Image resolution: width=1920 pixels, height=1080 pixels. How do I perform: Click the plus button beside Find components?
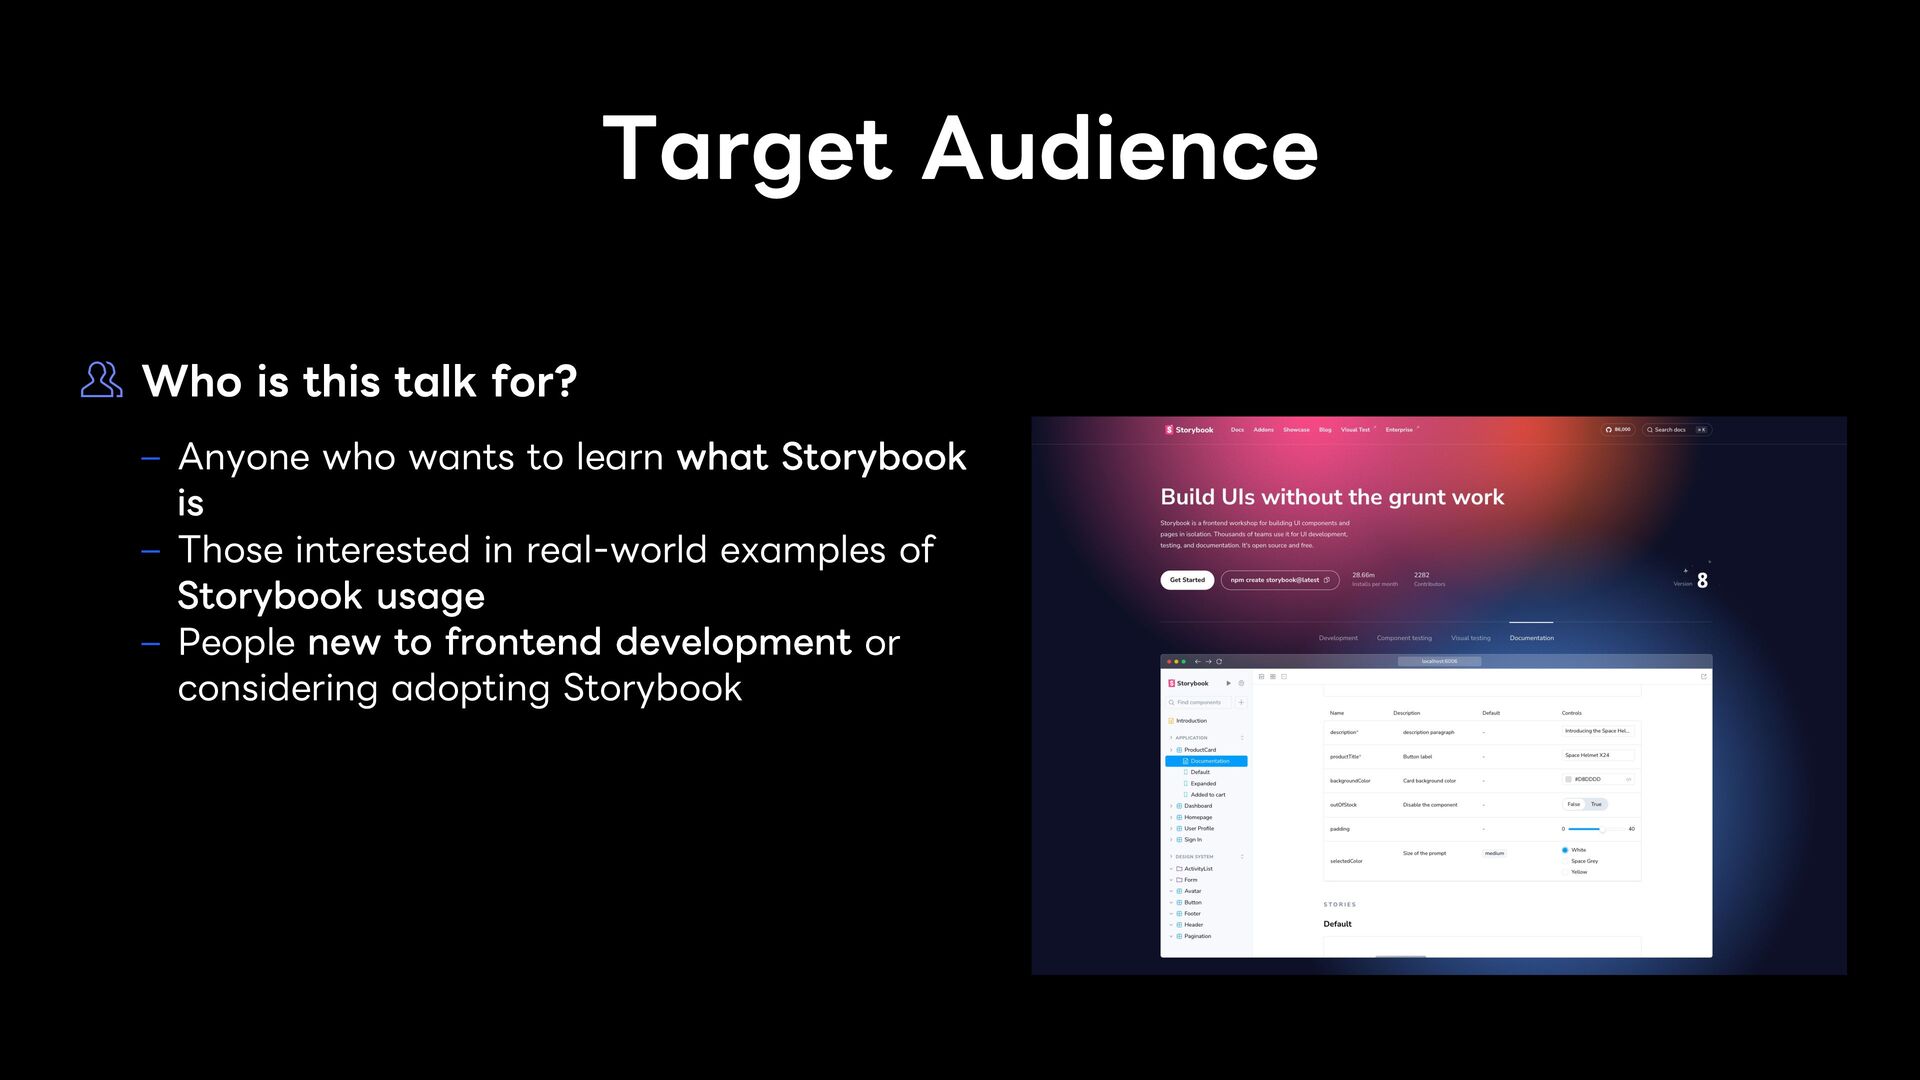point(1241,702)
